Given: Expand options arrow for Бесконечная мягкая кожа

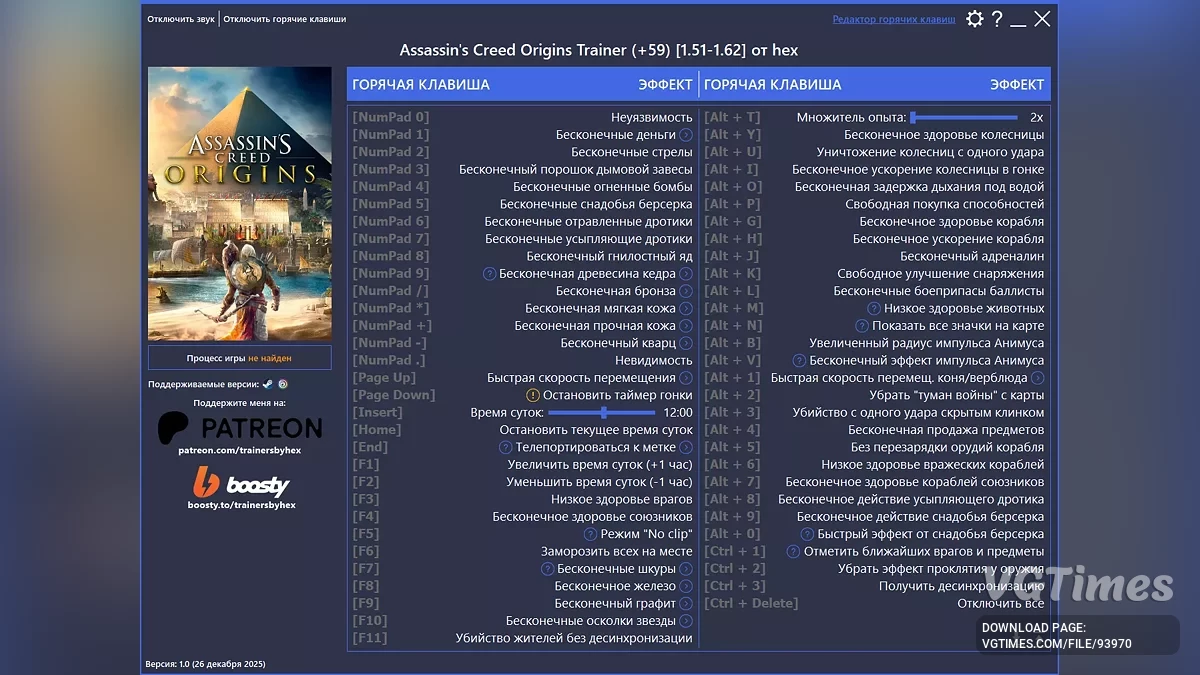Looking at the screenshot, I should pos(686,308).
